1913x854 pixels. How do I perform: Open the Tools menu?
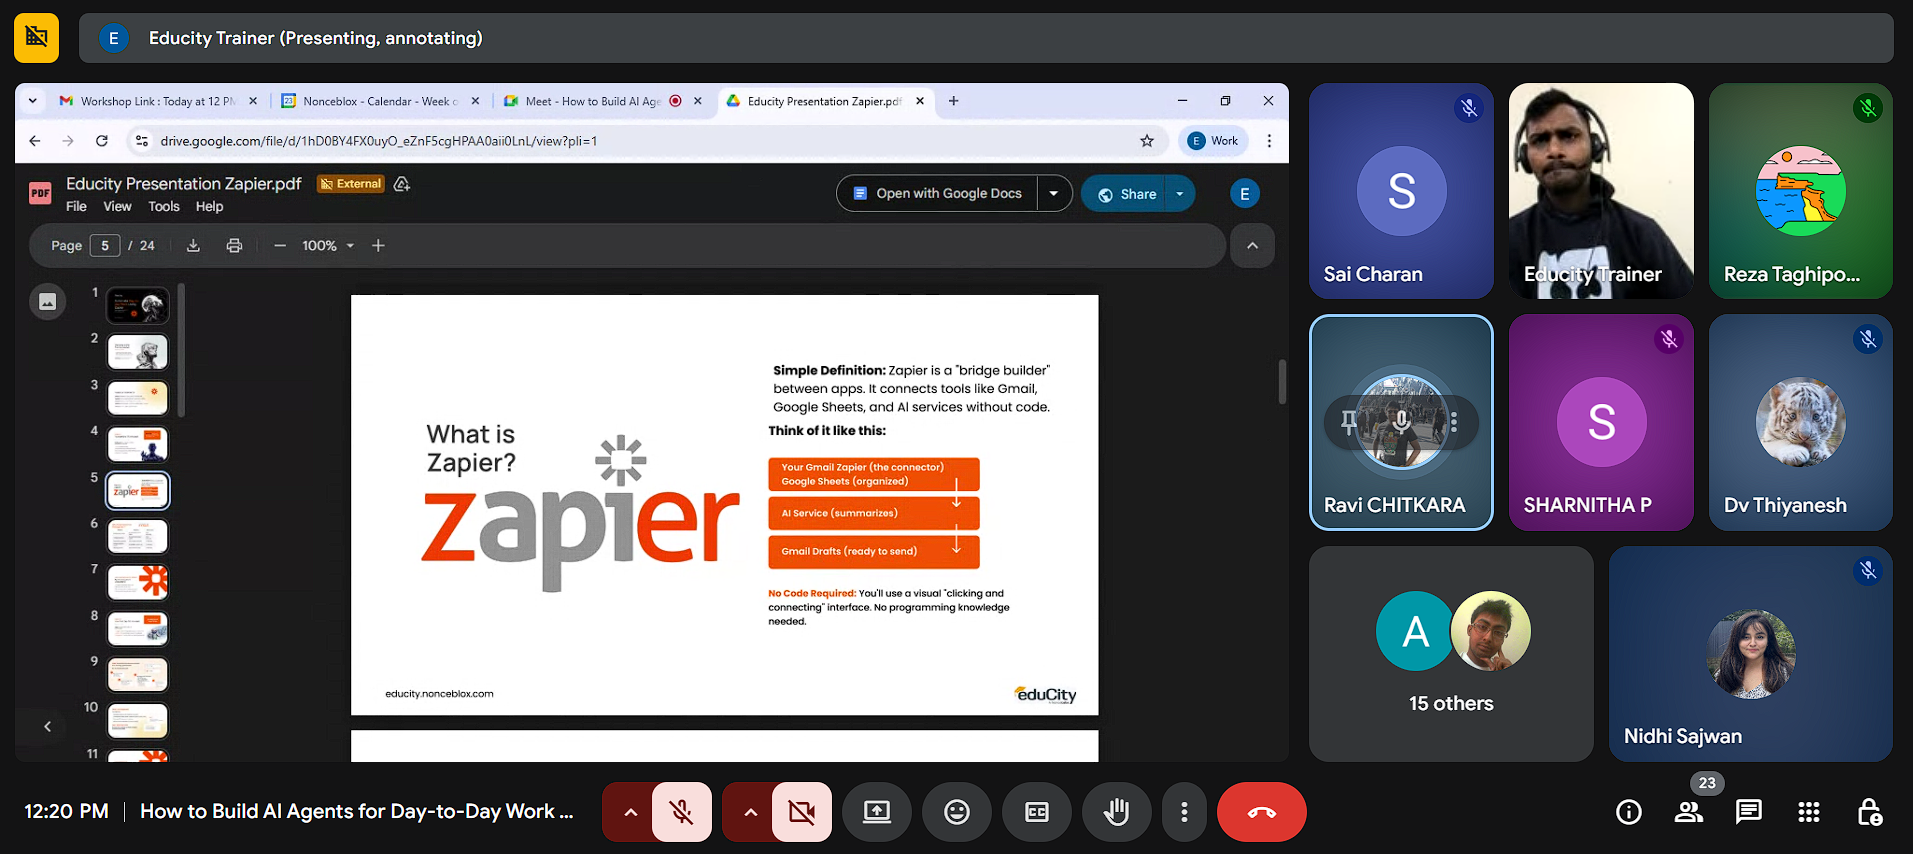click(x=164, y=207)
